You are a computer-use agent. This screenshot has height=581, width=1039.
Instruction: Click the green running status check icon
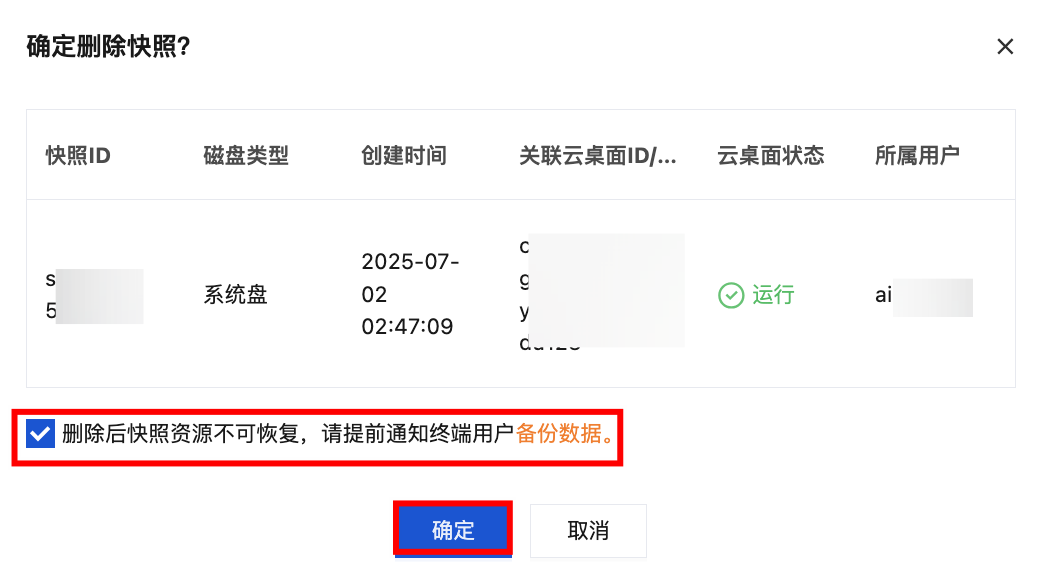tap(732, 295)
